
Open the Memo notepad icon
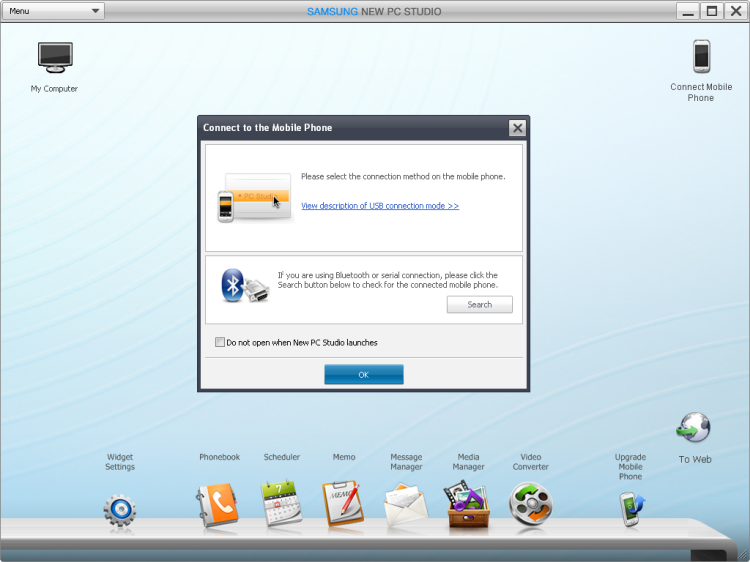(x=342, y=504)
